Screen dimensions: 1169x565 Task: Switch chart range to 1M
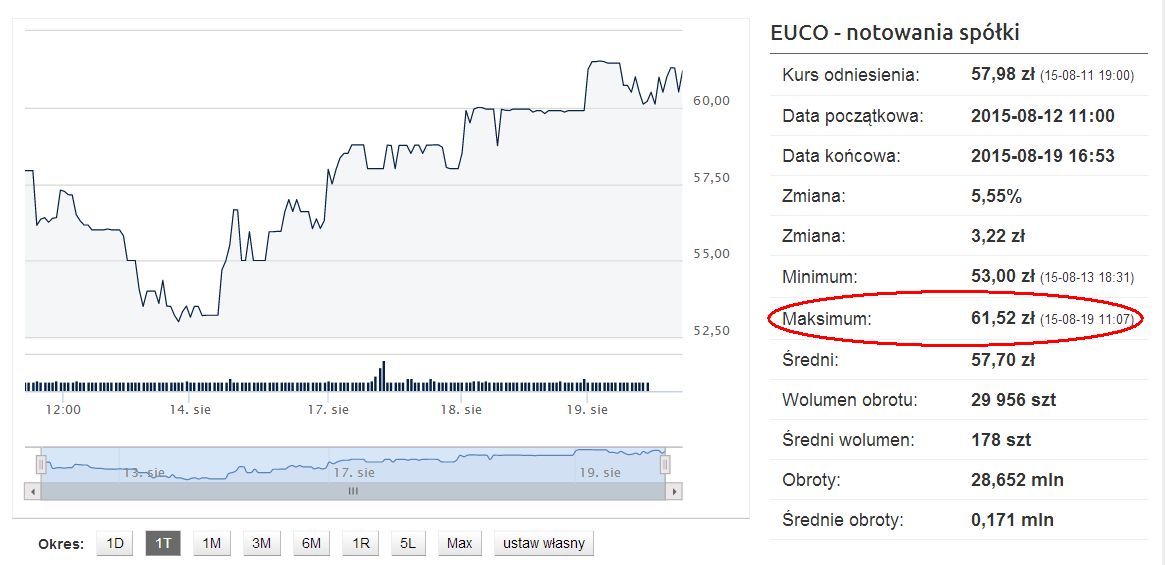point(212,543)
